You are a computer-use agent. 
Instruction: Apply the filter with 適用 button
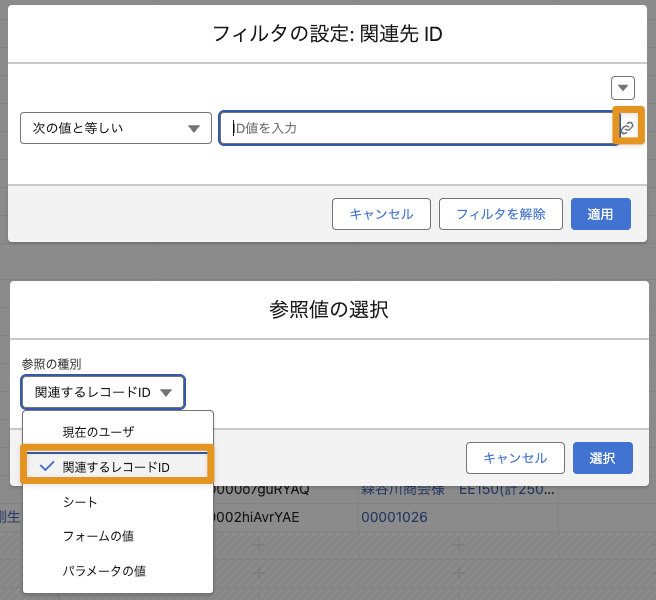[x=600, y=214]
